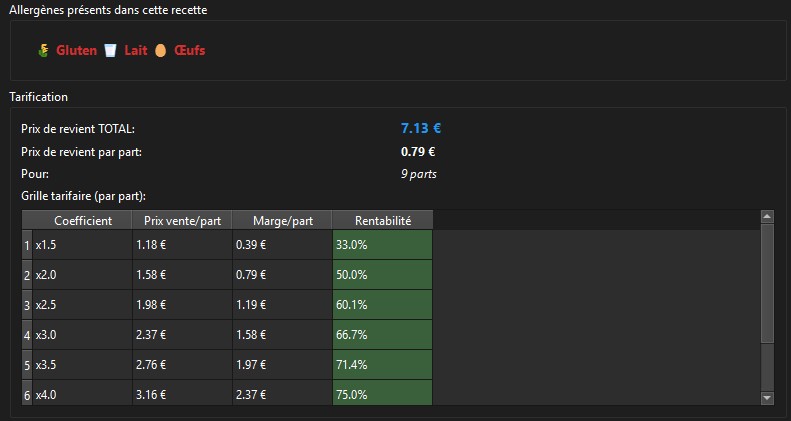791x421 pixels.
Task: Click the Prix vente/part column header
Action: click(x=182, y=220)
